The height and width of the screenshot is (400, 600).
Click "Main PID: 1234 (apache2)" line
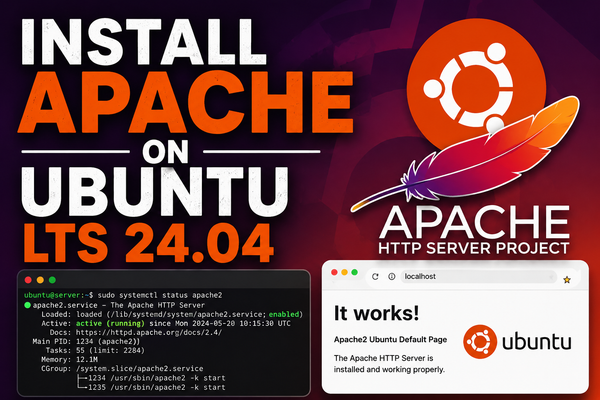(86, 341)
